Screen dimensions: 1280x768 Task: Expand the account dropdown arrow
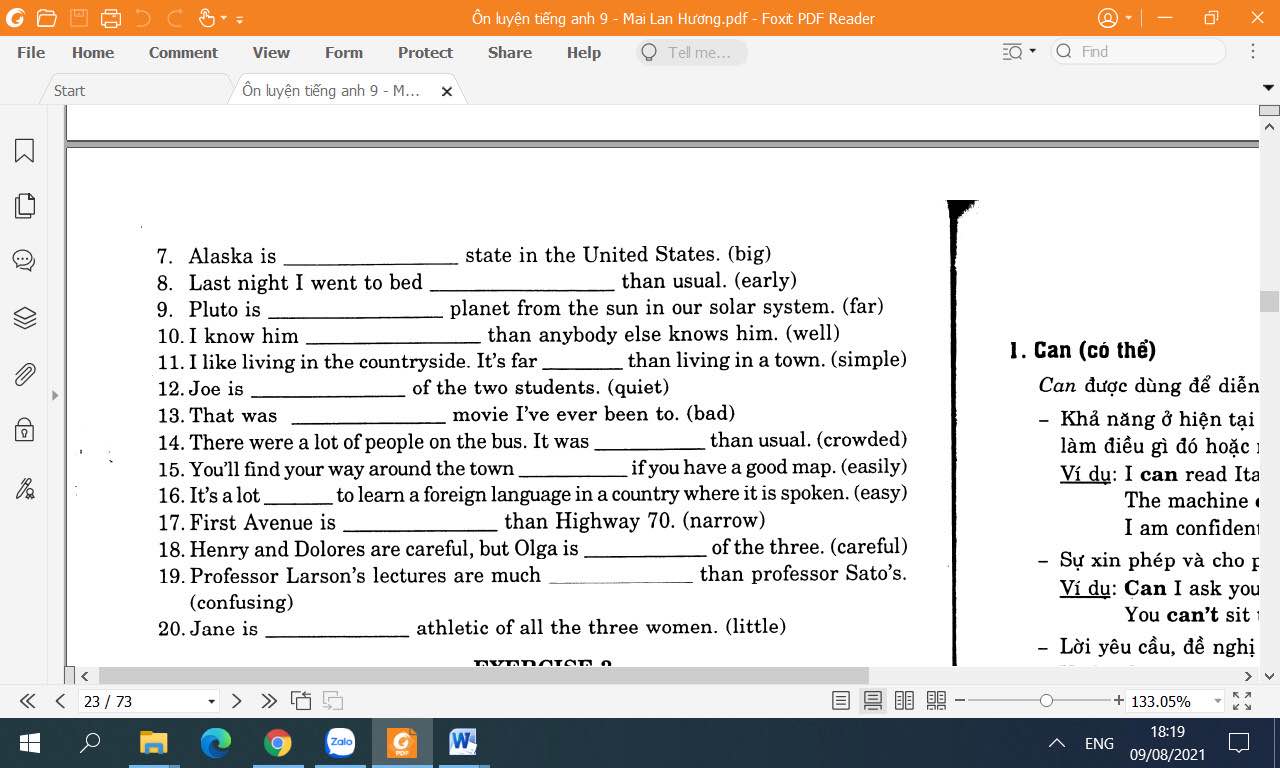click(1129, 18)
